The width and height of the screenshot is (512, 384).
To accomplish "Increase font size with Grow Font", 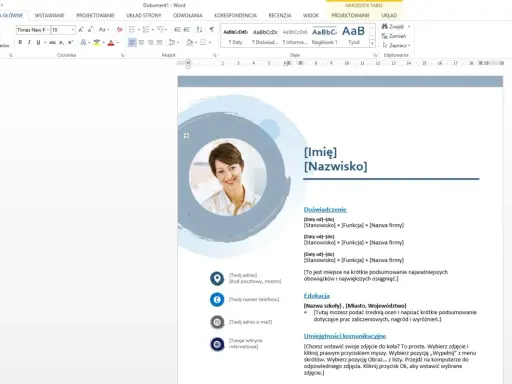I will tap(81, 30).
